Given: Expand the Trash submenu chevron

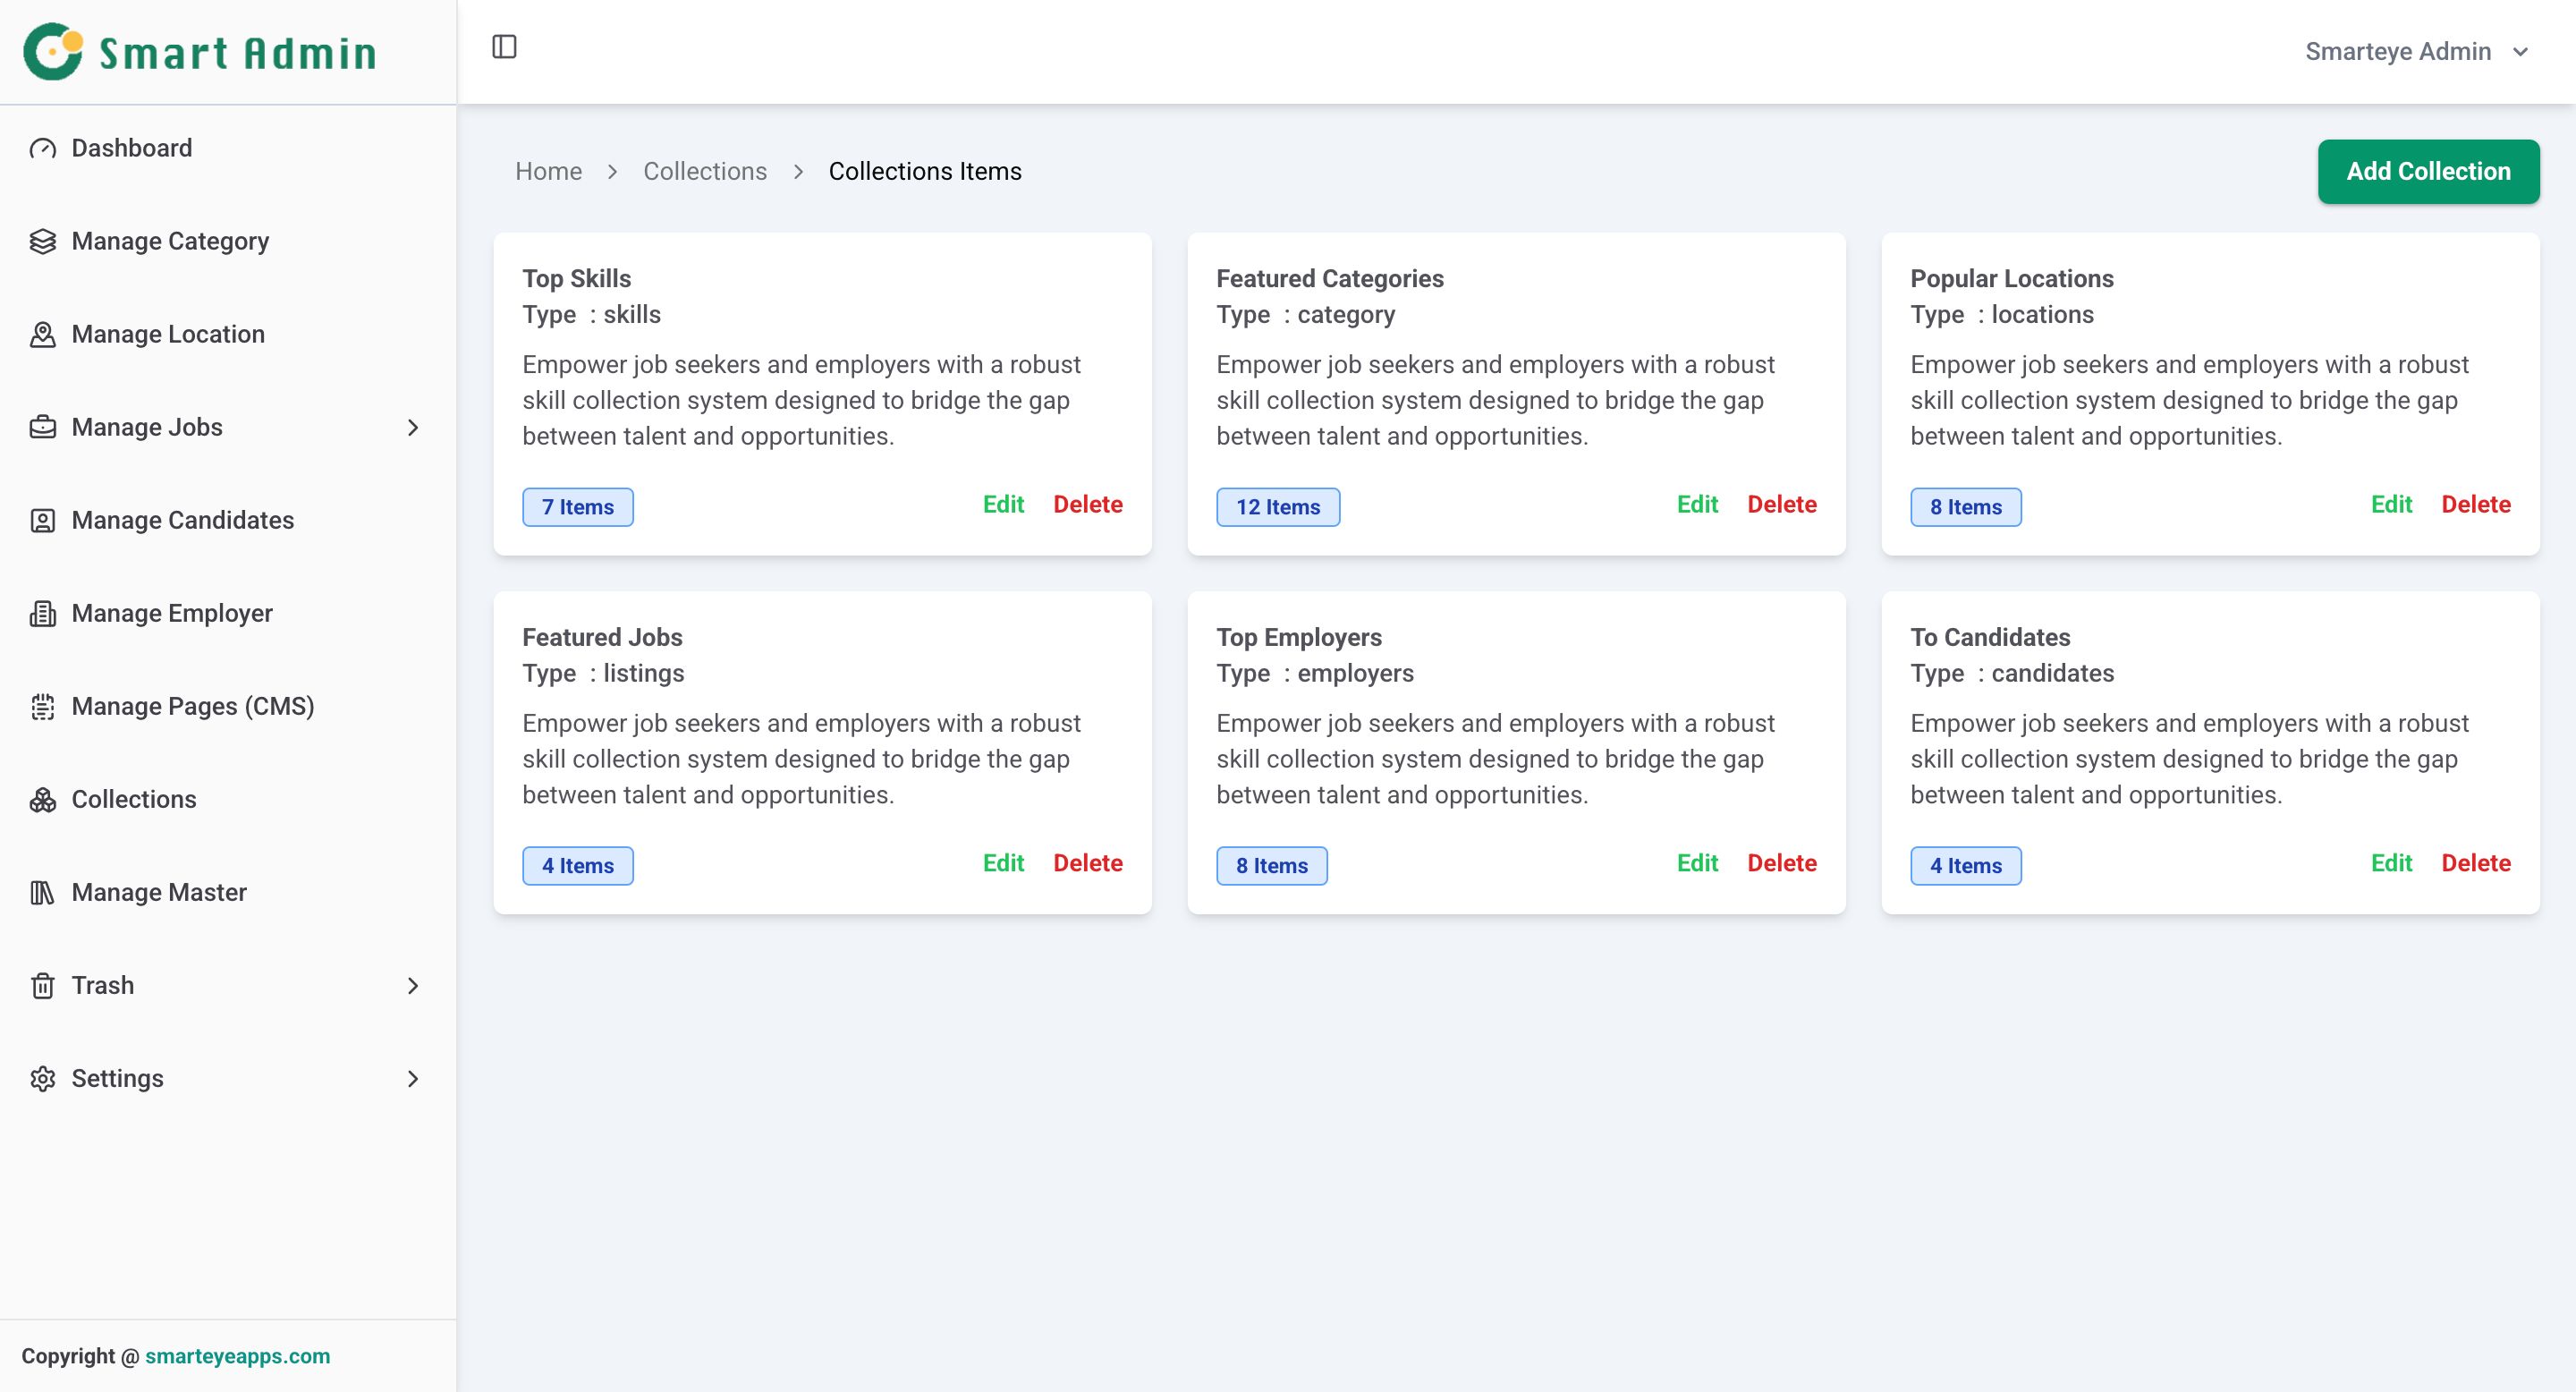Looking at the screenshot, I should click(x=413, y=986).
